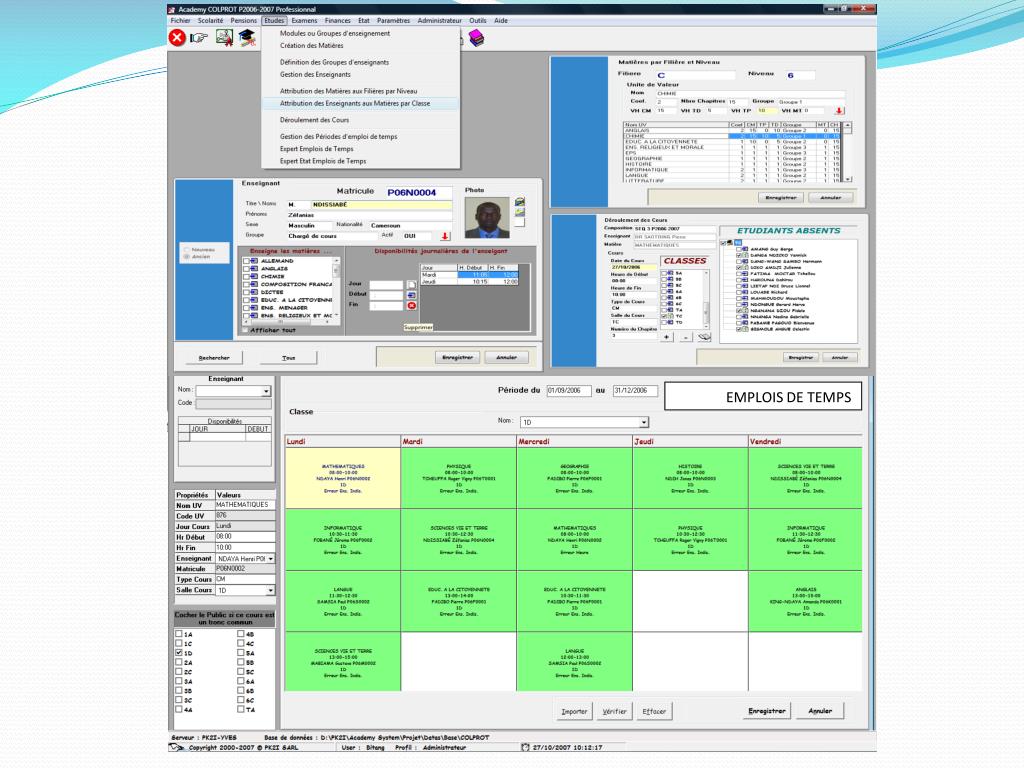Open the teacher-at-board toolbar icon
1024x768 pixels.
224,39
